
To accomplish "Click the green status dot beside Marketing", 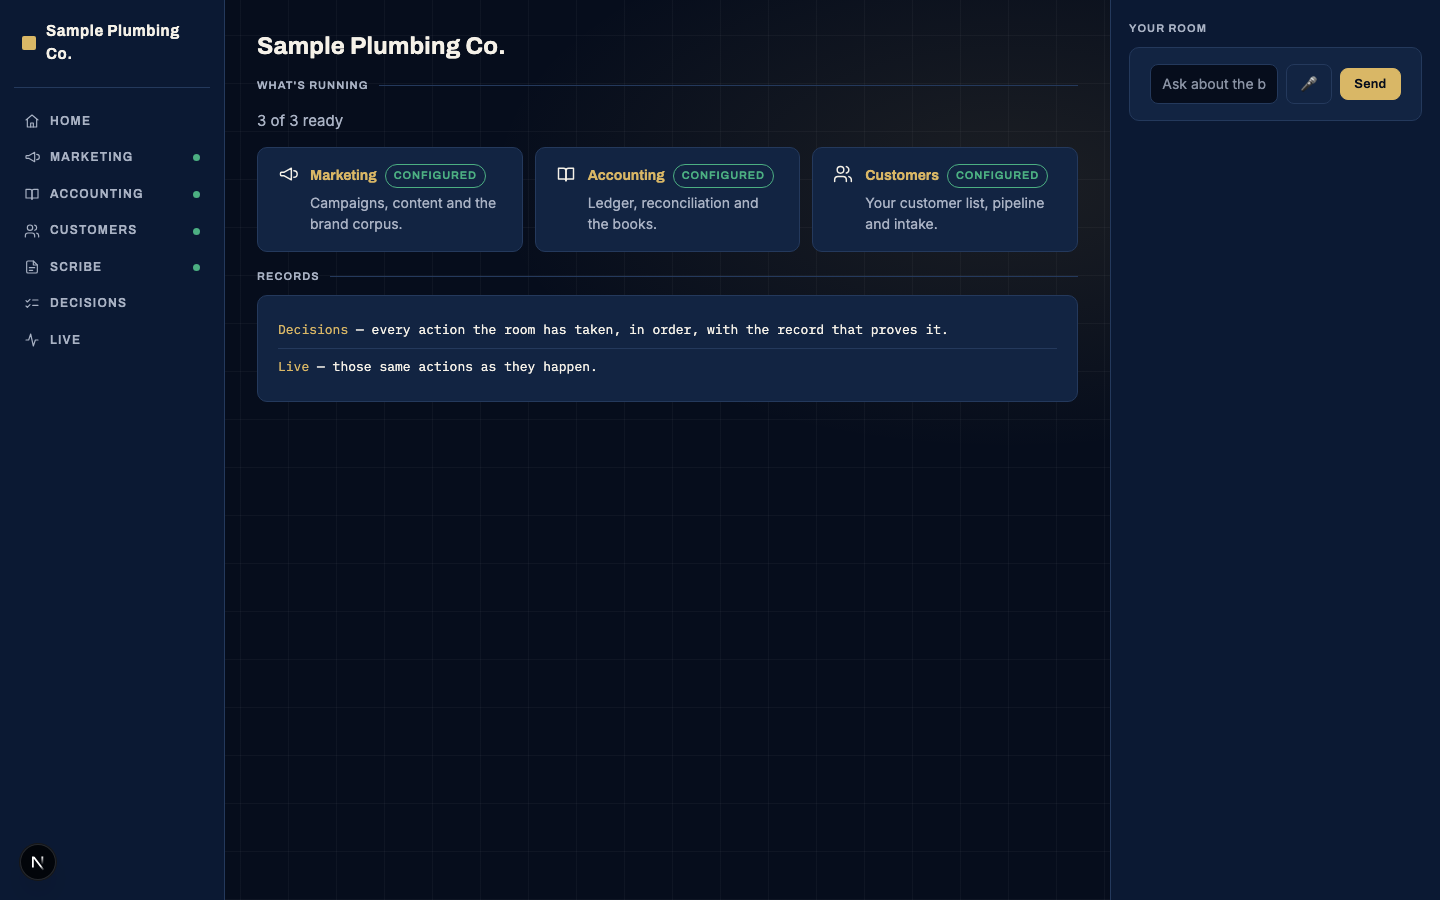I will 196,157.
